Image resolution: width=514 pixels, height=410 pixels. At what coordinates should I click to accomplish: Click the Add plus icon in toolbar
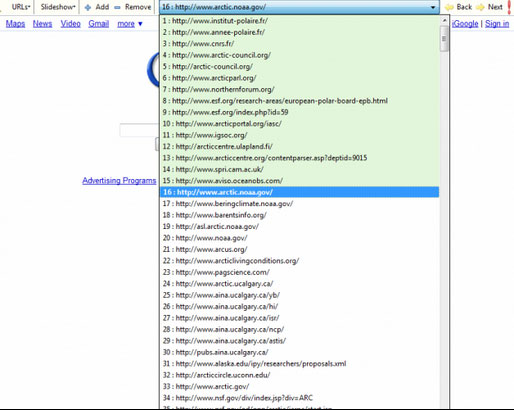[x=88, y=7]
